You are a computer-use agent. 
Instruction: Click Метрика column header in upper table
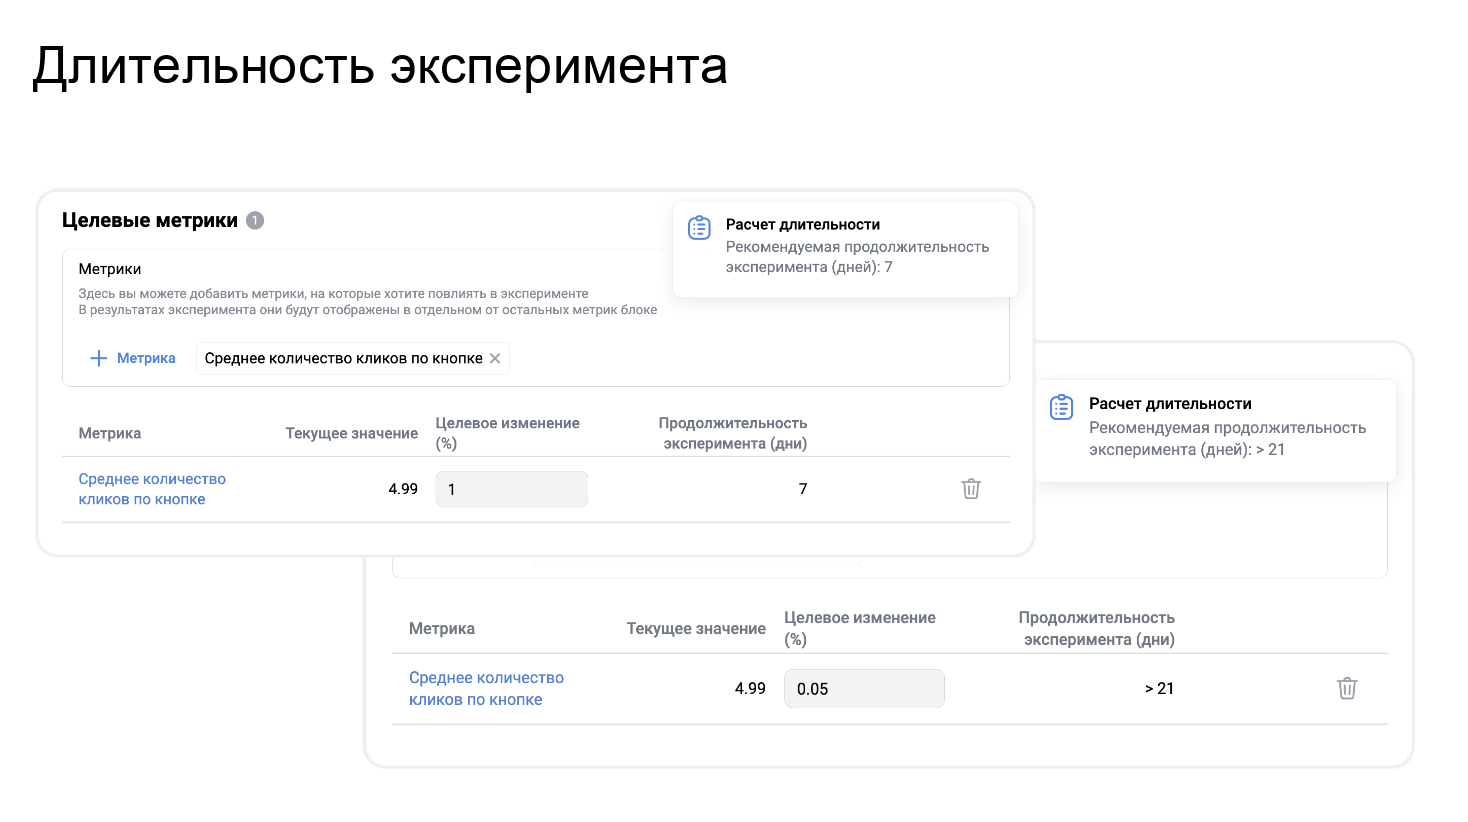pyautogui.click(x=110, y=433)
